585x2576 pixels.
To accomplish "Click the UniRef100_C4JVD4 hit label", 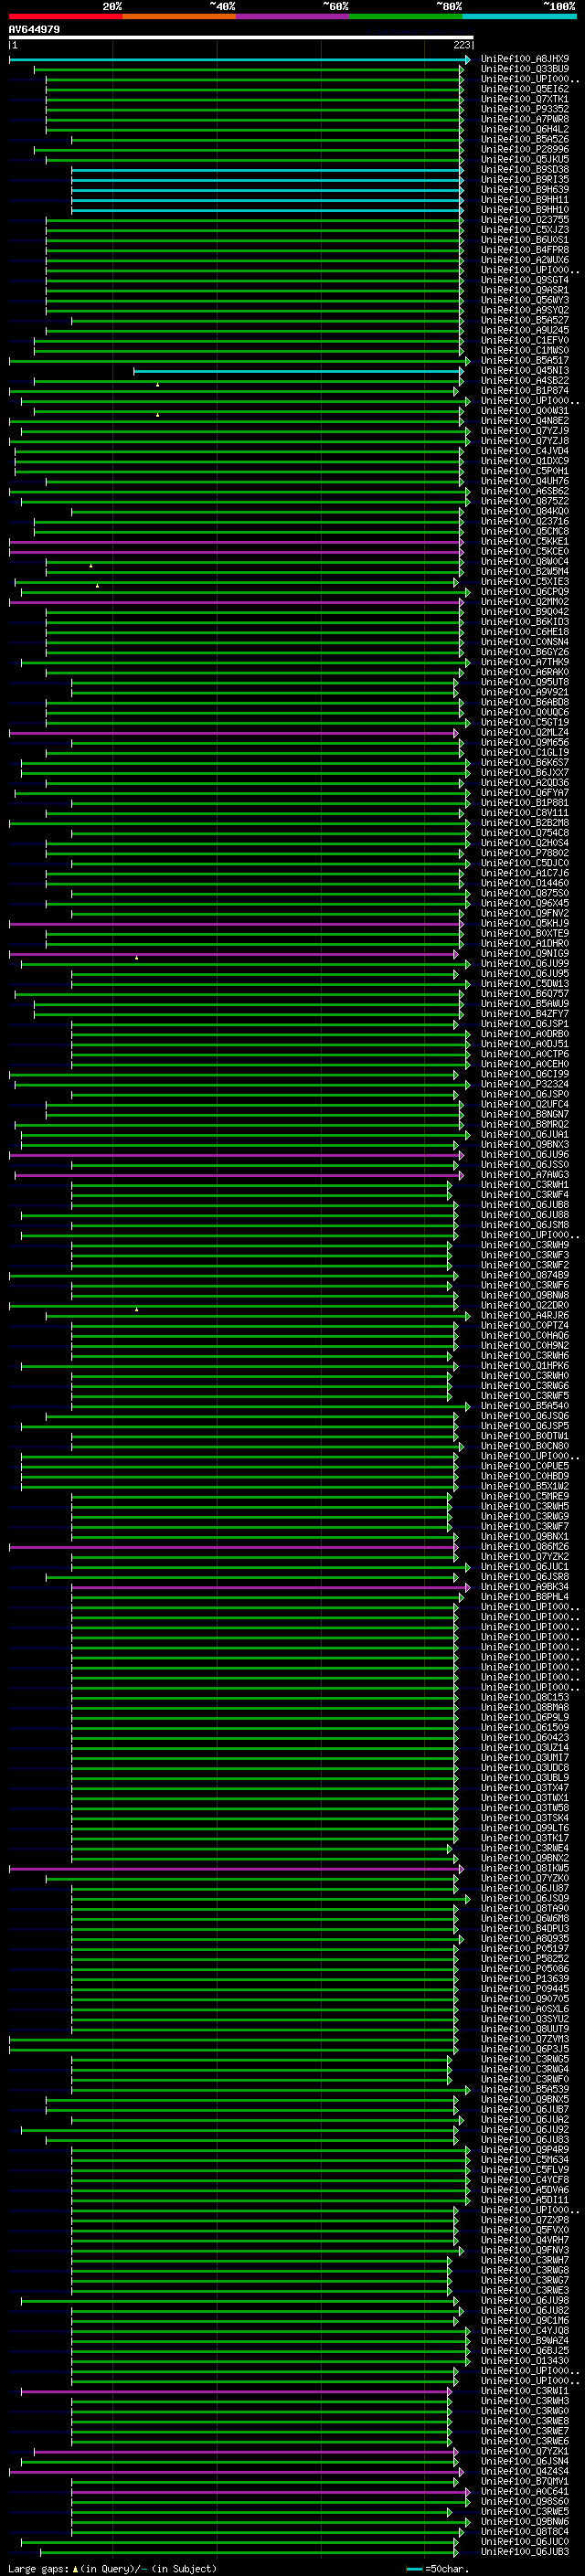I will (x=525, y=451).
